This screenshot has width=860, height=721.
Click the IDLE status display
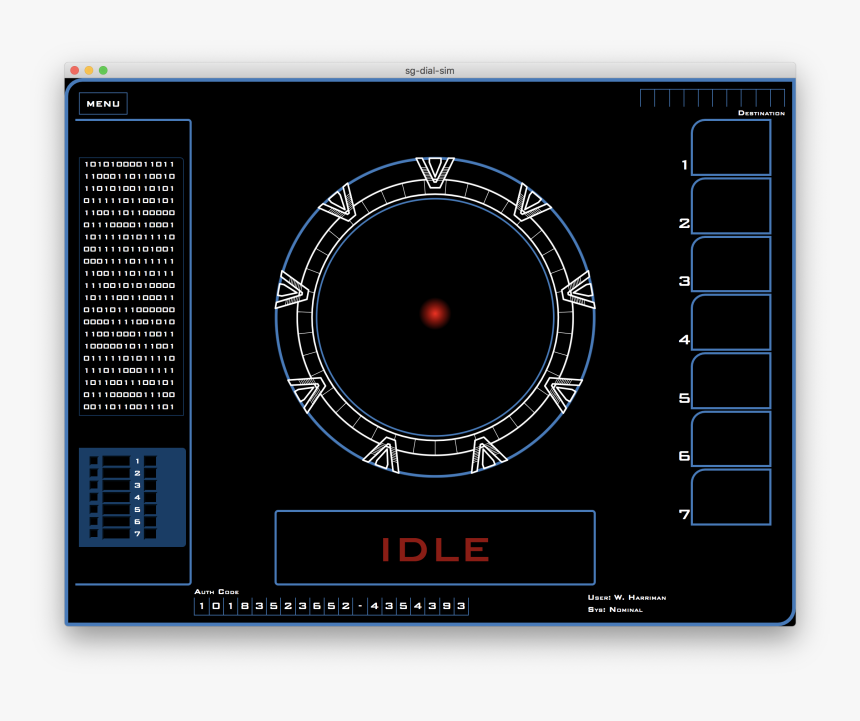click(435, 548)
